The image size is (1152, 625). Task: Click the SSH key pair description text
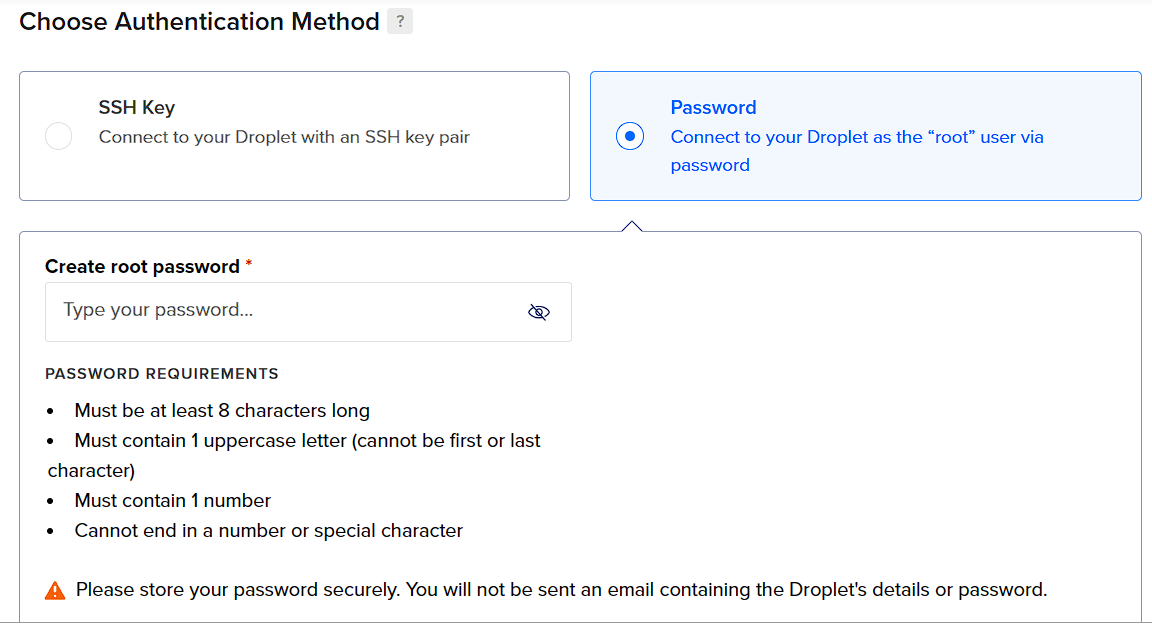point(284,137)
